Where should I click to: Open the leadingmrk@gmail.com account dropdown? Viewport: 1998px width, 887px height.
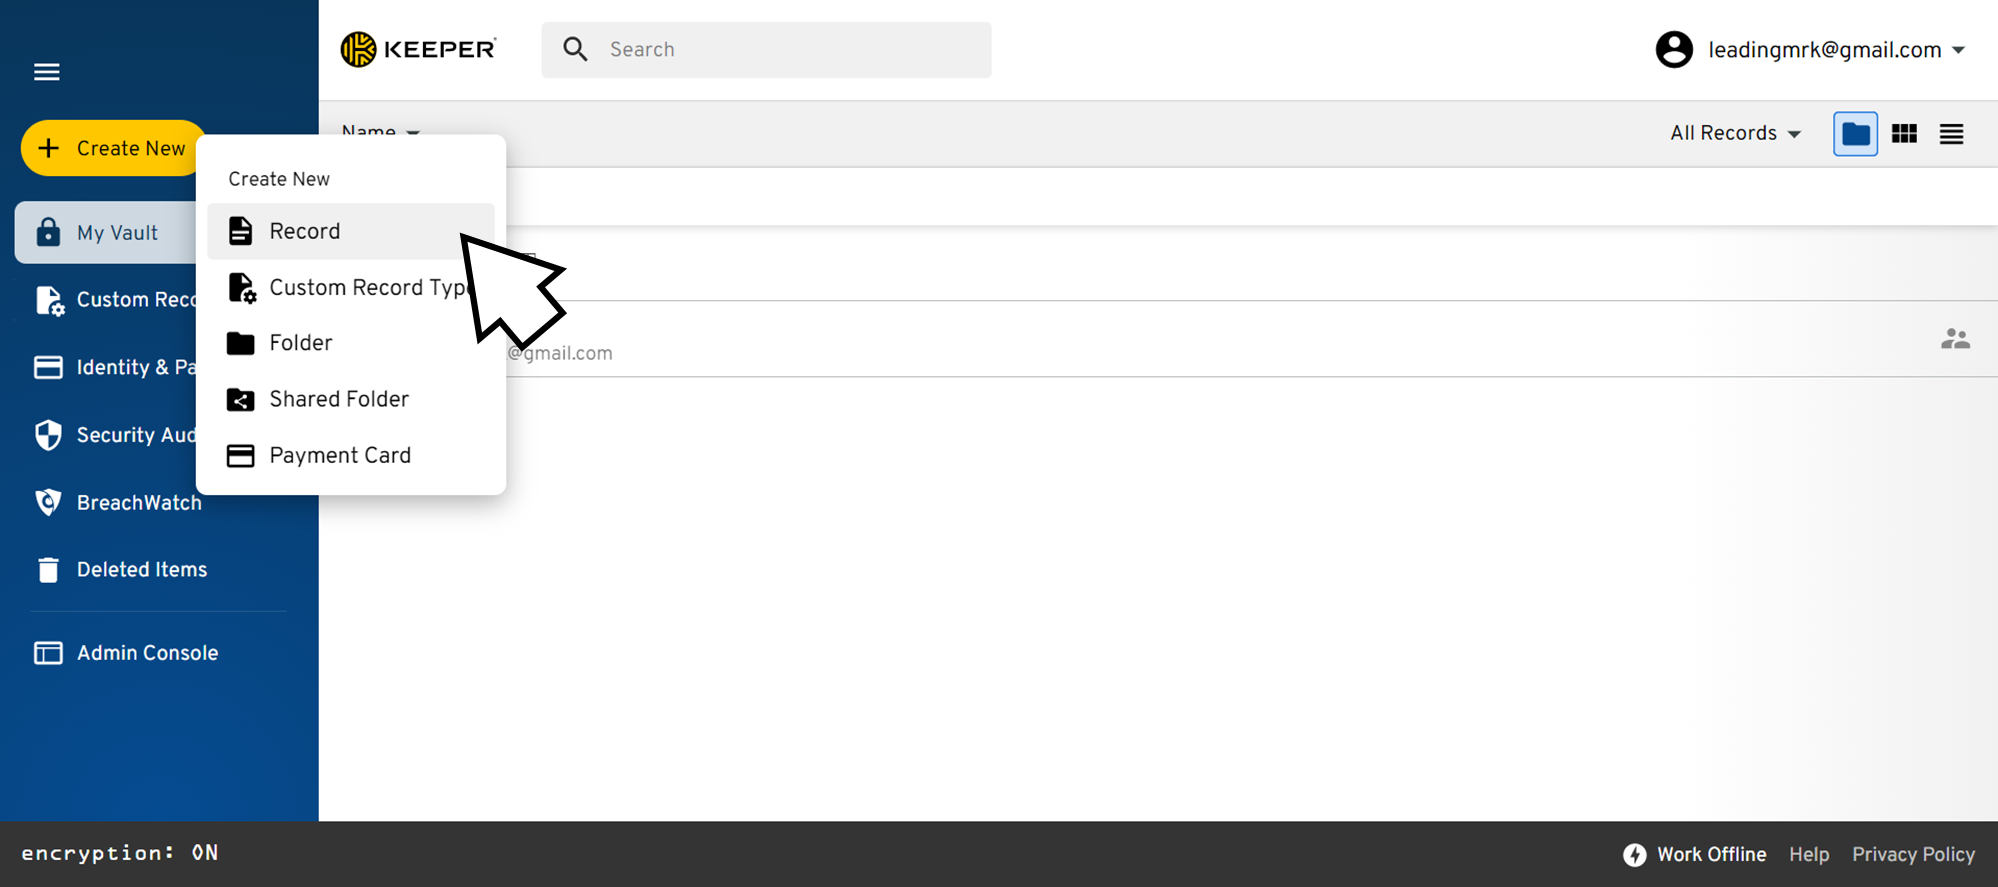(x=1810, y=50)
